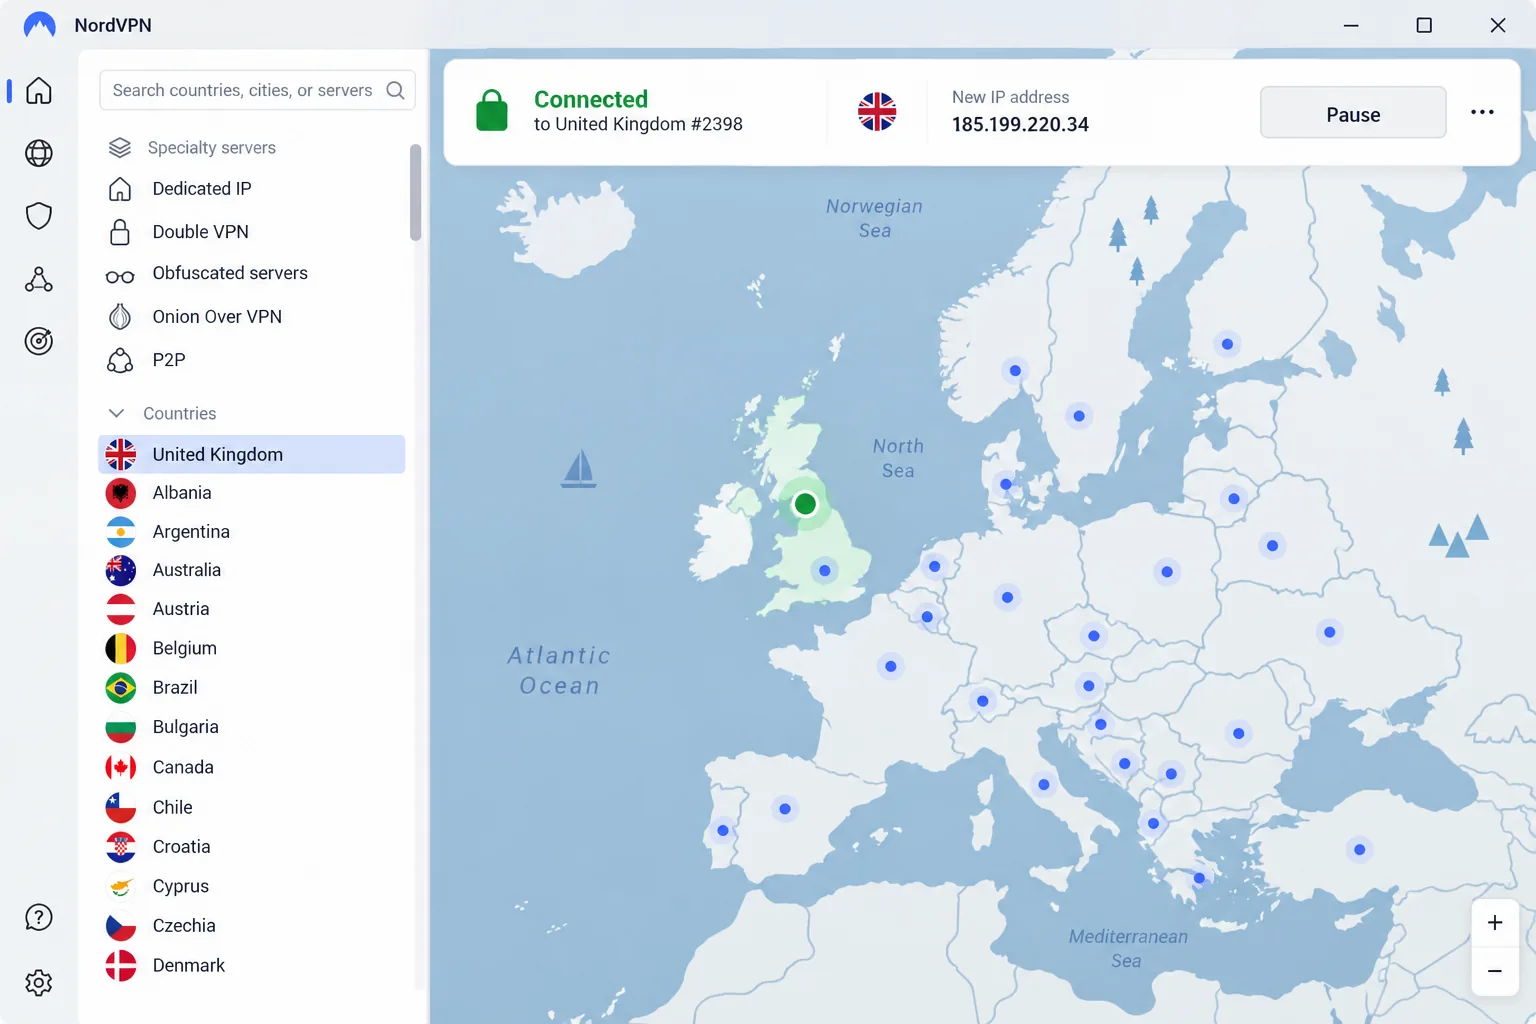Click the NordVPN logo in title bar
The height and width of the screenshot is (1024, 1536).
(40, 25)
